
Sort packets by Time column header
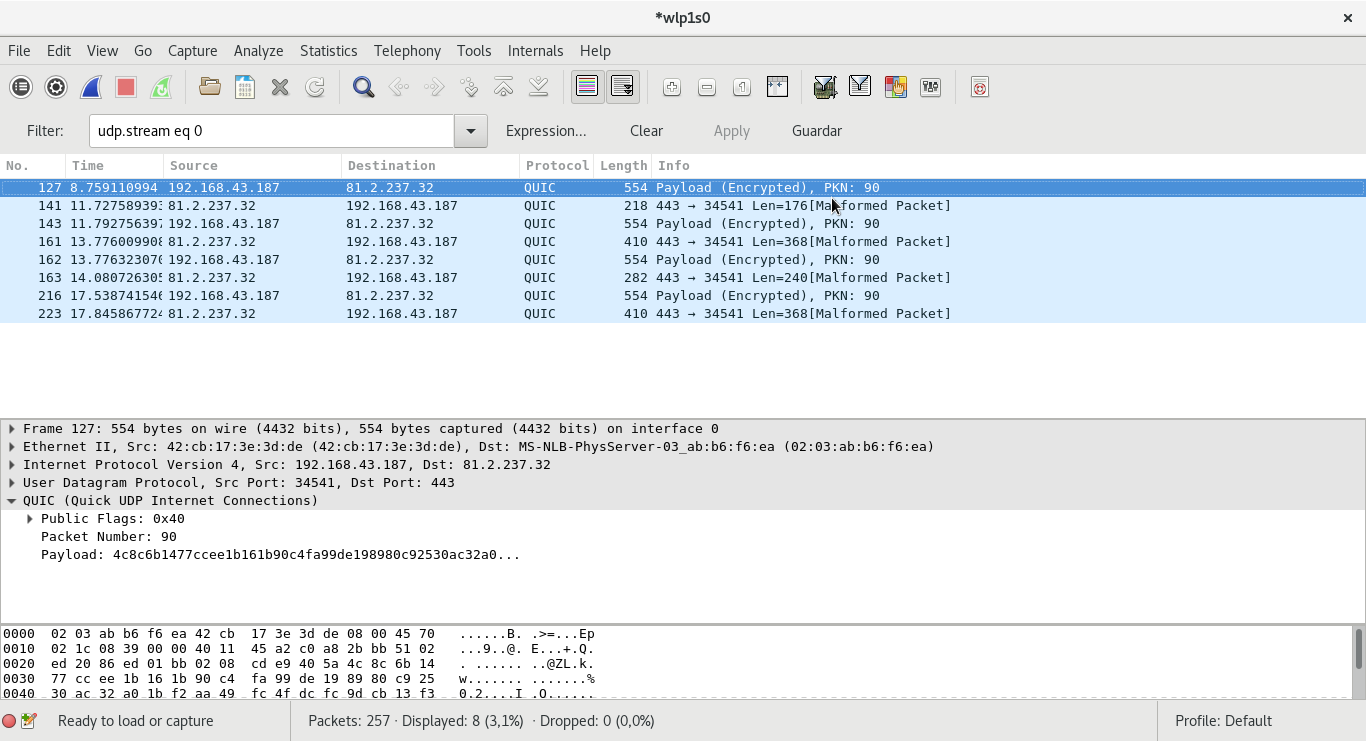(114, 166)
